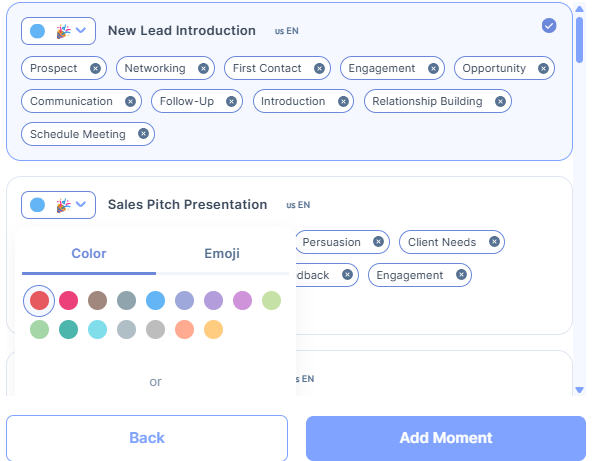
Task: Delete the Relationship Building tag
Action: point(500,101)
